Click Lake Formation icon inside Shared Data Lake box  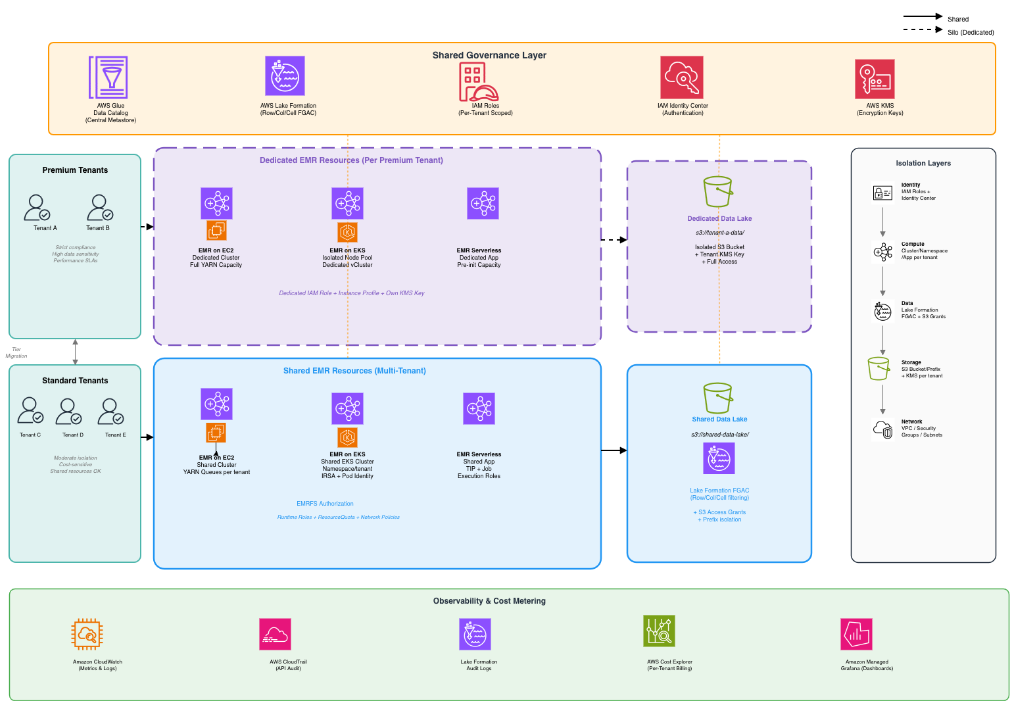tap(719, 458)
